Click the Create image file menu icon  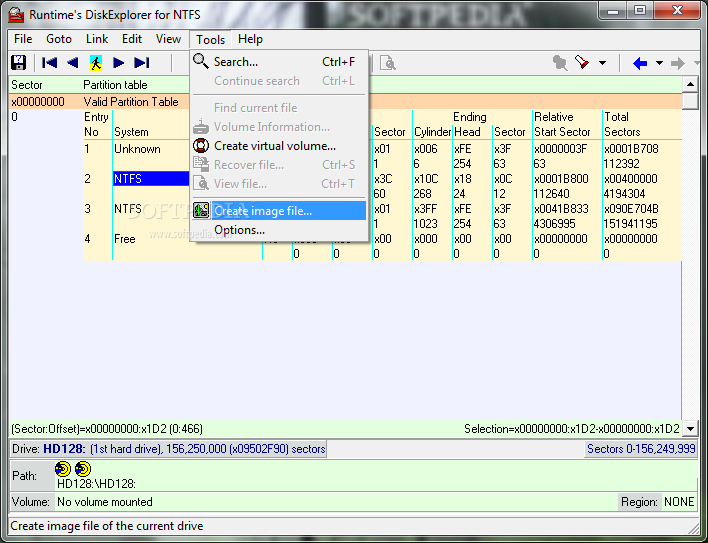pos(201,210)
